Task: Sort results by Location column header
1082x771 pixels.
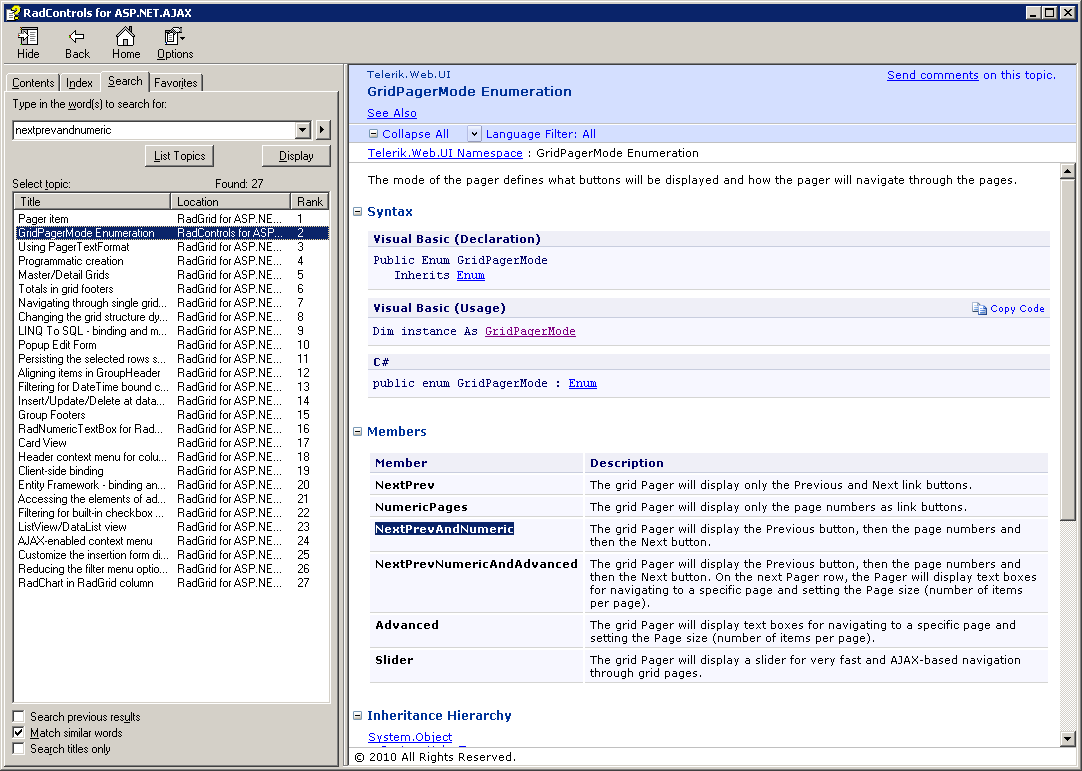Action: (x=230, y=202)
